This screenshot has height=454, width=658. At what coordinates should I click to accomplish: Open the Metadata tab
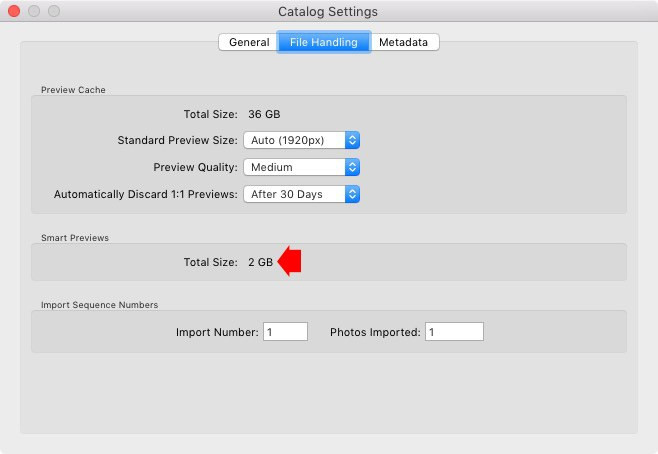pos(404,42)
